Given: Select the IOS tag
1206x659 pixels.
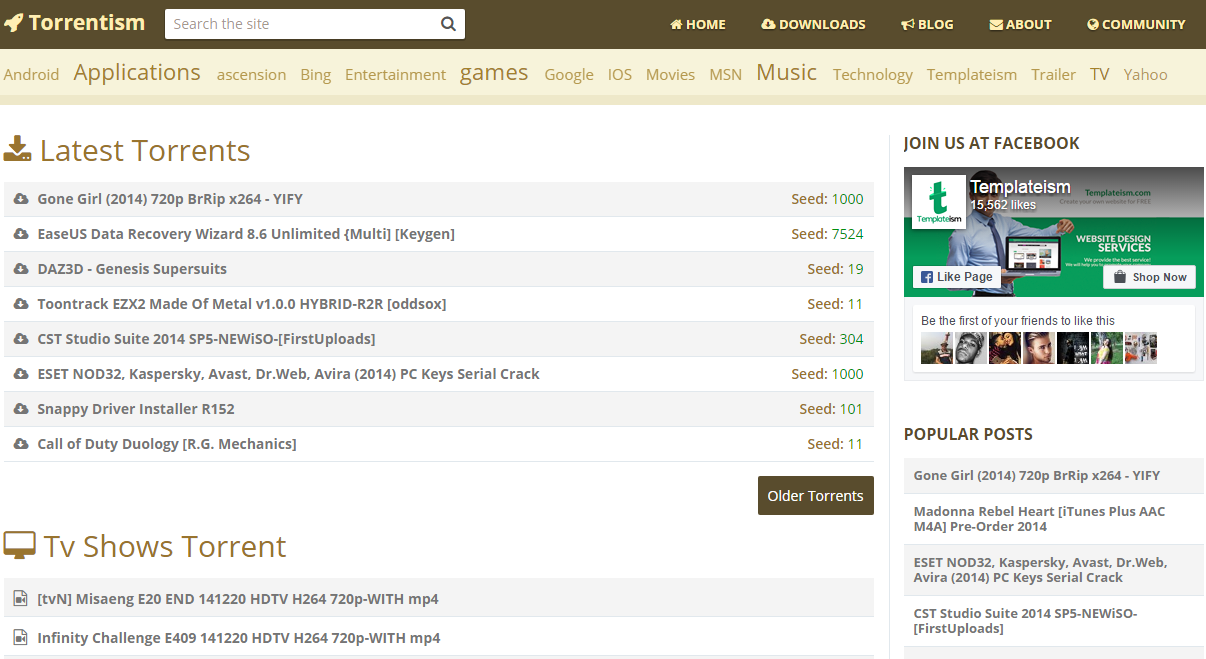Looking at the screenshot, I should click(x=620, y=74).
